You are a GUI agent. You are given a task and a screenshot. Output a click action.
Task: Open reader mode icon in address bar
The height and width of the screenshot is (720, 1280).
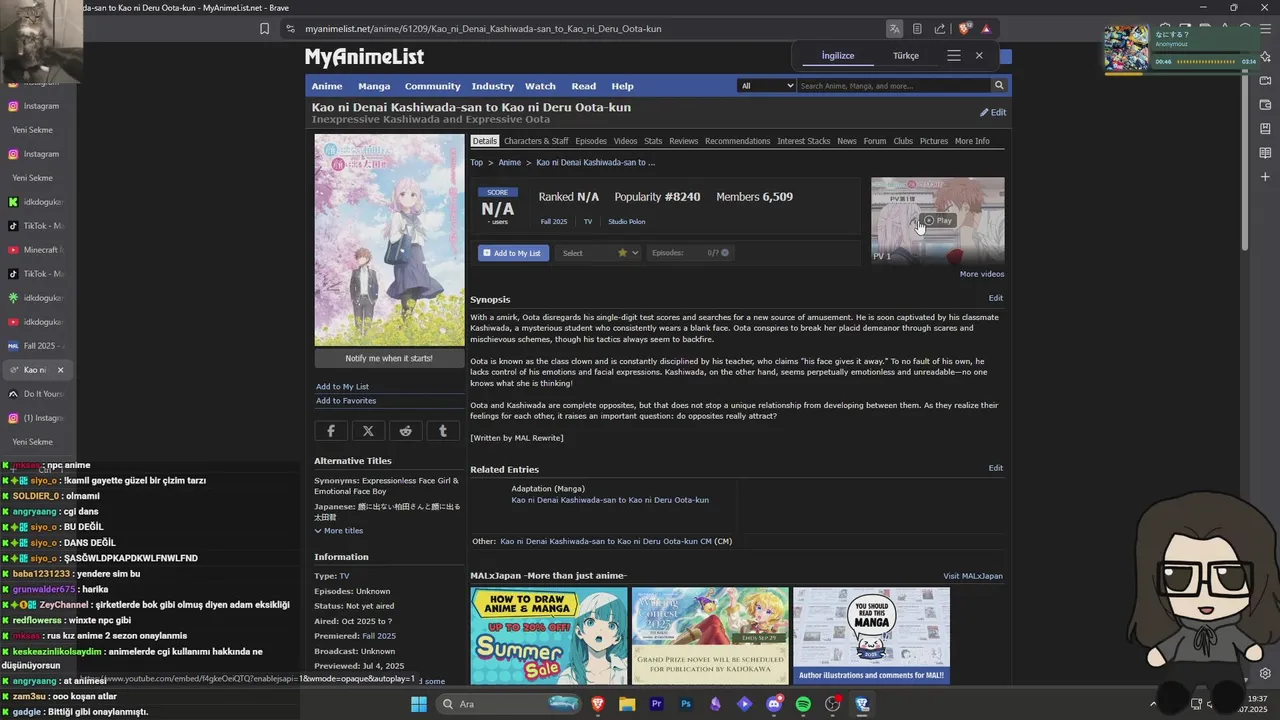pyautogui.click(x=917, y=29)
